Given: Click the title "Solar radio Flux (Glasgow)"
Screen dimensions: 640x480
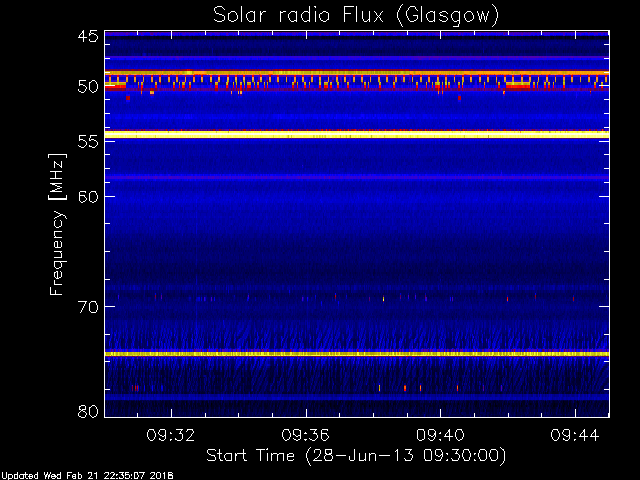Looking at the screenshot, I should click(x=356, y=16).
